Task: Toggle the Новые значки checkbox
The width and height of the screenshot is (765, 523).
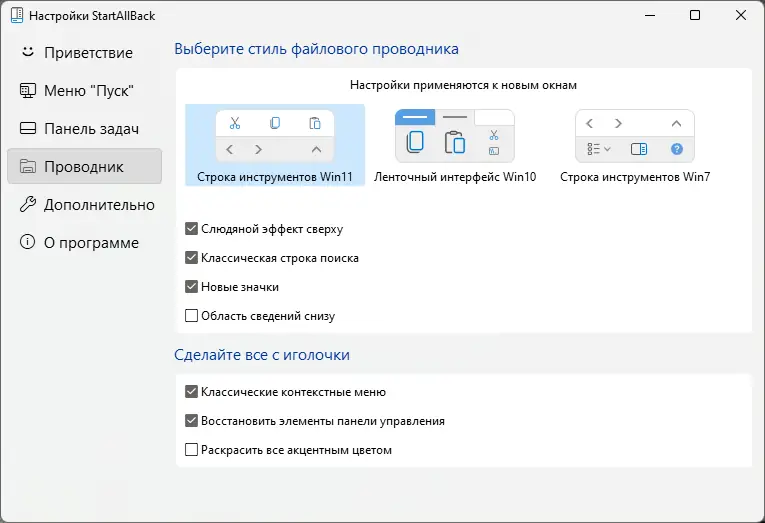Action: (x=192, y=287)
